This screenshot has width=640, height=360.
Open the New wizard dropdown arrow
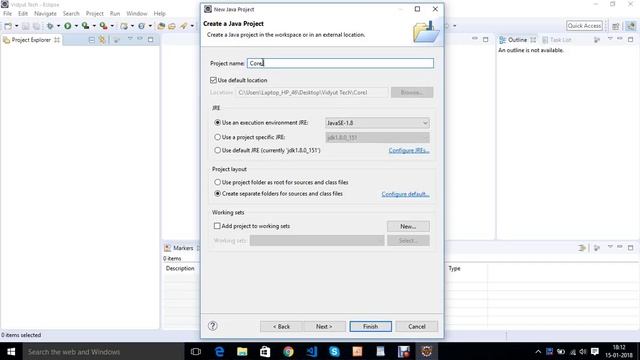(x=16, y=26)
